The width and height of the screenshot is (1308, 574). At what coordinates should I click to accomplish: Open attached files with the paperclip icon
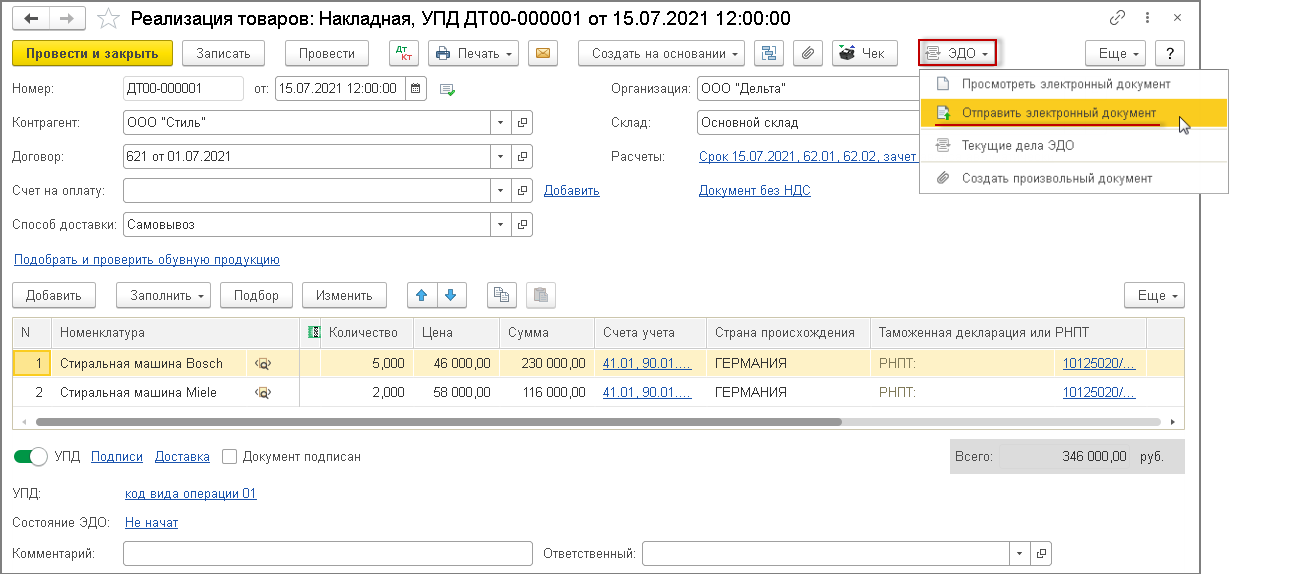pos(807,53)
